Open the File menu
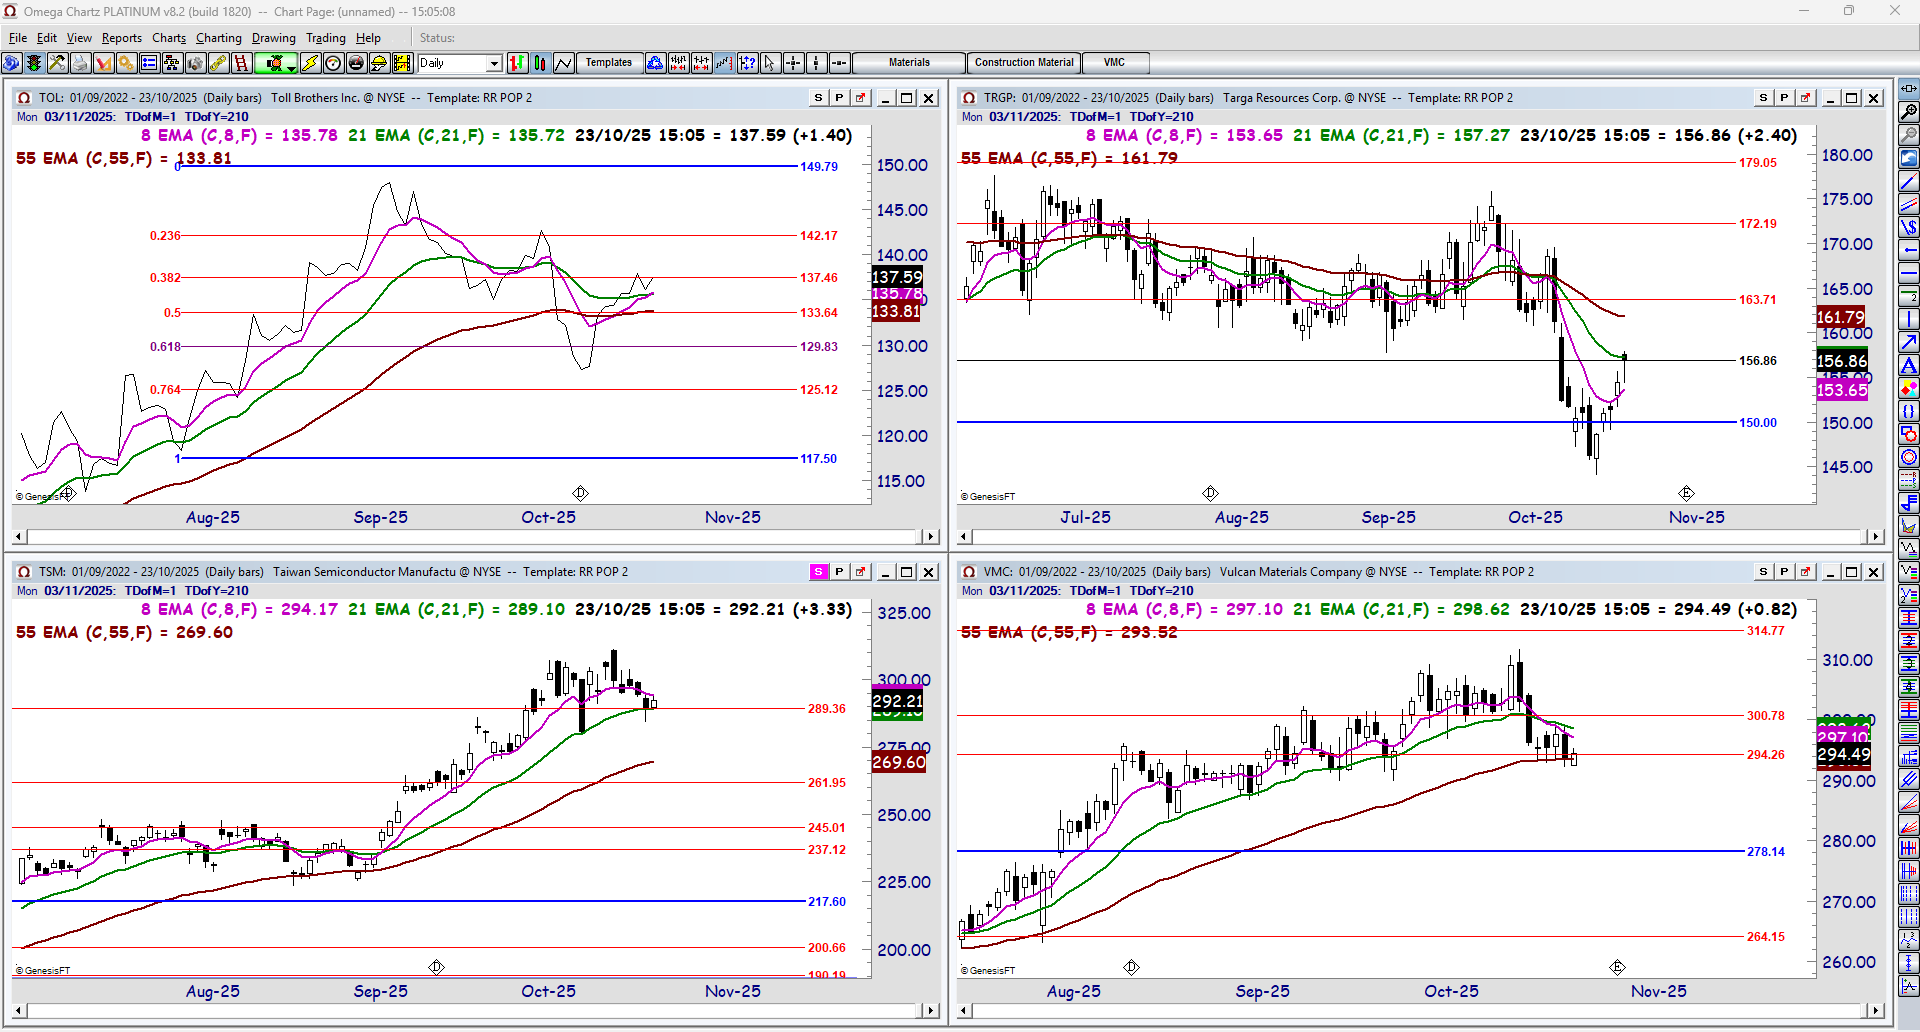 (18, 38)
